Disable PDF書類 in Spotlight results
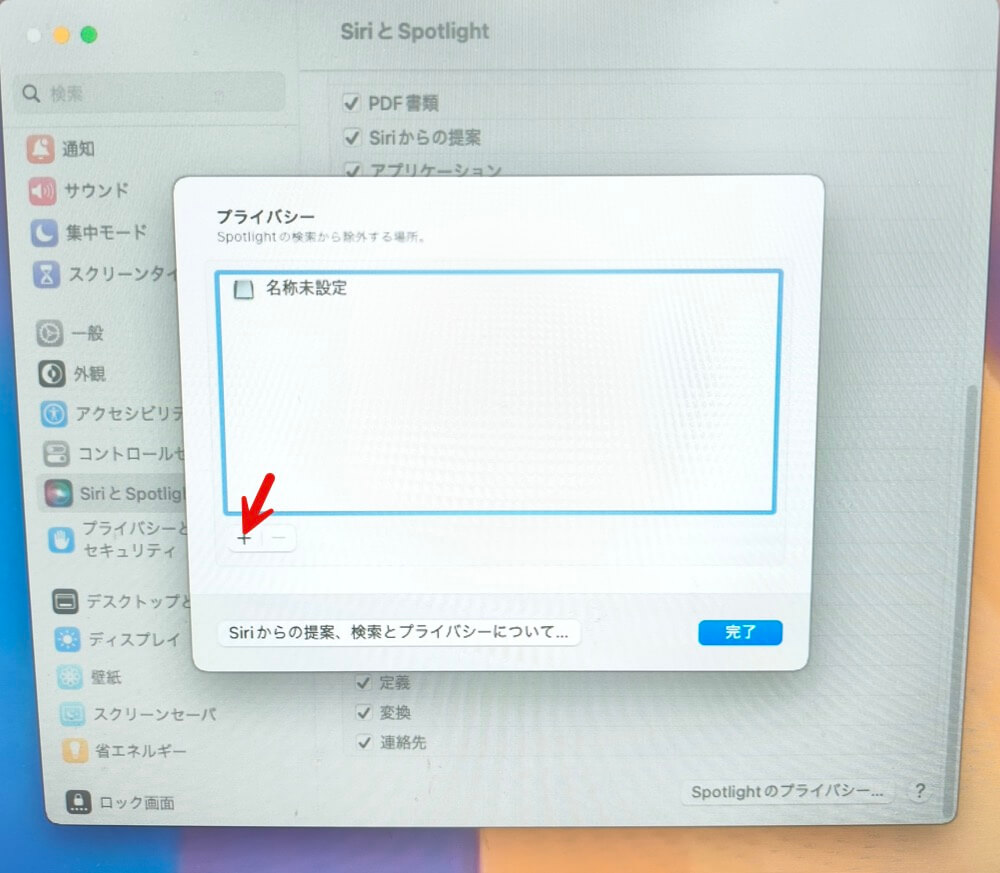1000x873 pixels. tap(352, 102)
